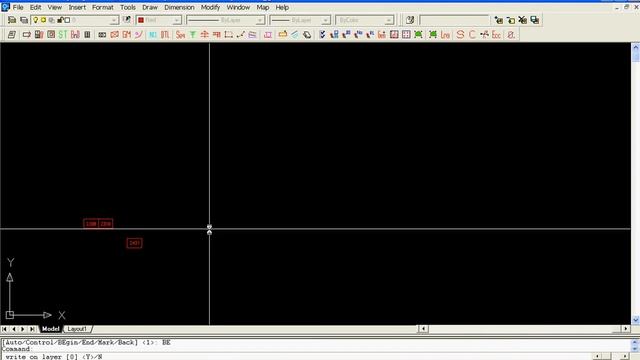
Task: Open the Insert menu
Action: point(77,7)
